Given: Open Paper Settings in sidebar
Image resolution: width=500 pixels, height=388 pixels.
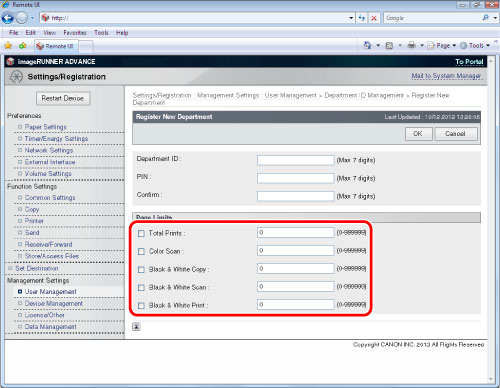Looking at the screenshot, I should [x=46, y=127].
